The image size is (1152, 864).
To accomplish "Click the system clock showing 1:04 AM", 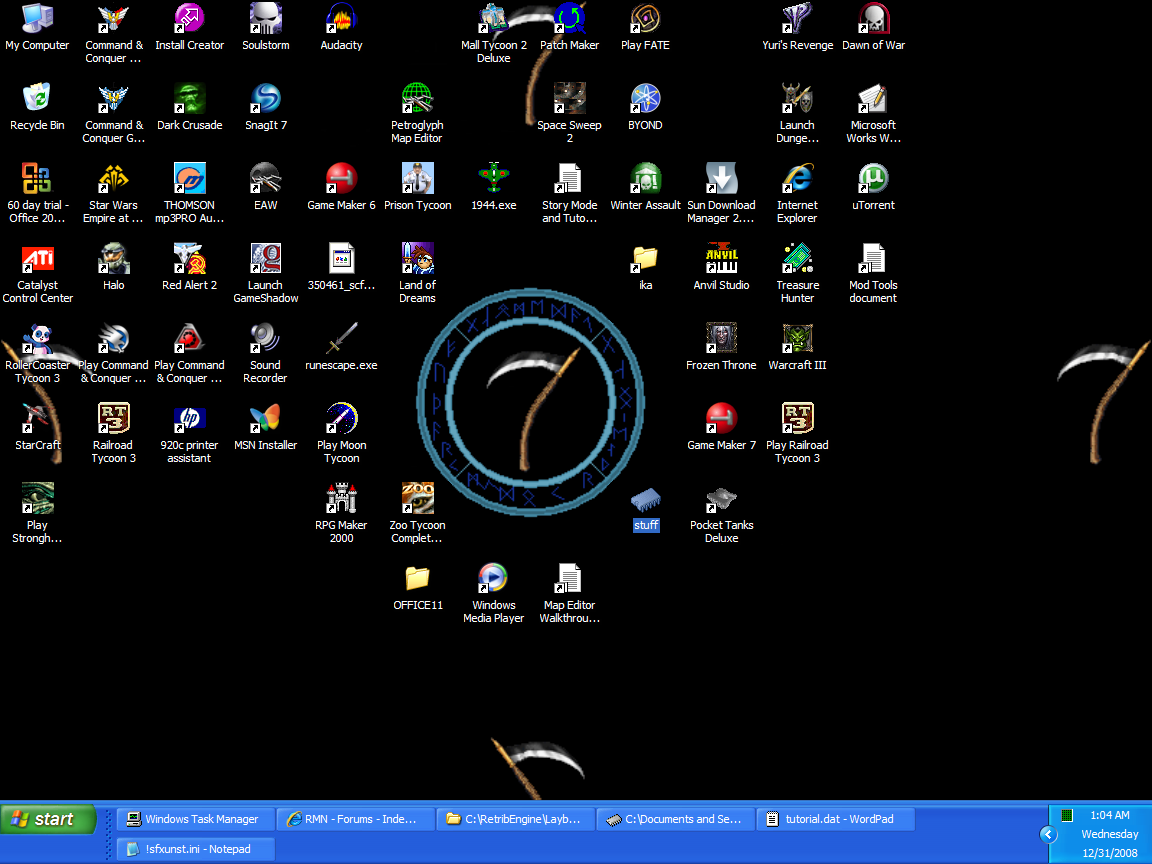I will tap(1109, 815).
